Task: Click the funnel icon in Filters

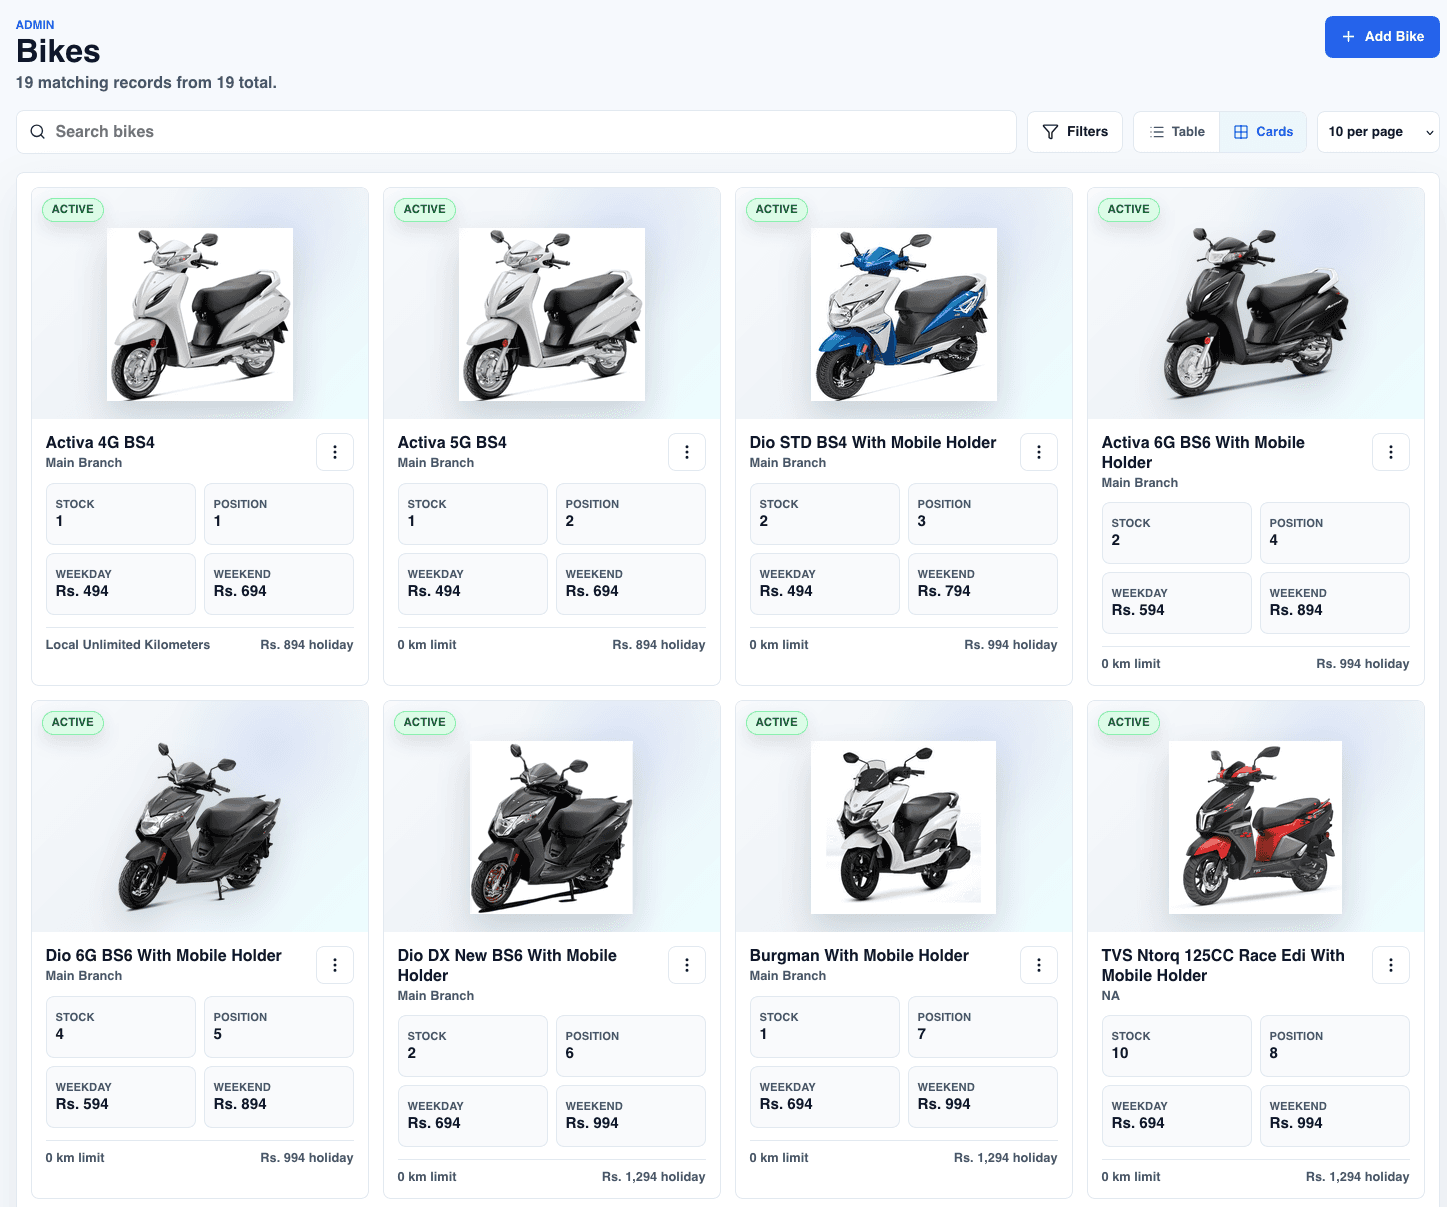Action: [1050, 132]
